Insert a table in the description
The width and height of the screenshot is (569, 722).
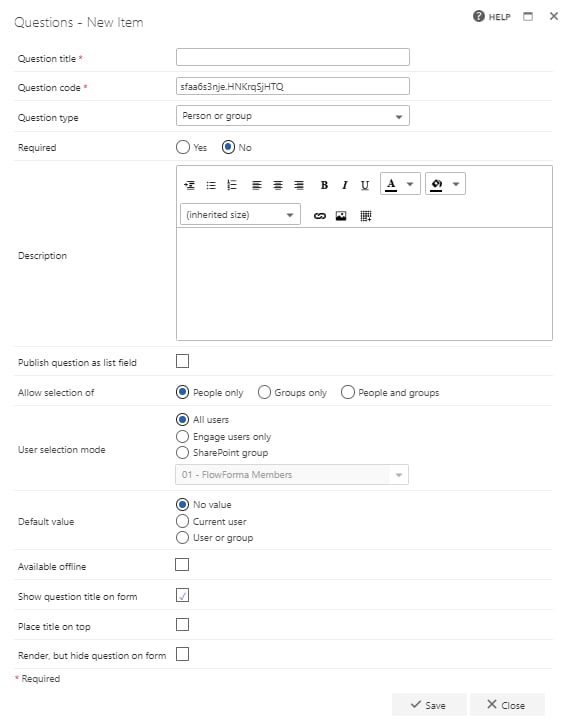[x=366, y=215]
